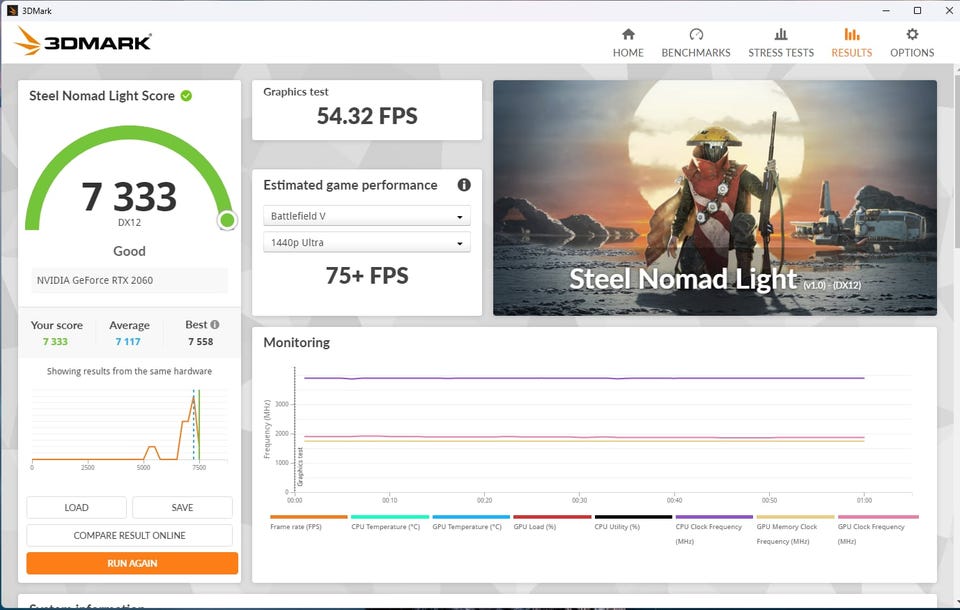This screenshot has height=610, width=960.
Task: Click the 7 558 best score value
Action: pyautogui.click(x=201, y=342)
